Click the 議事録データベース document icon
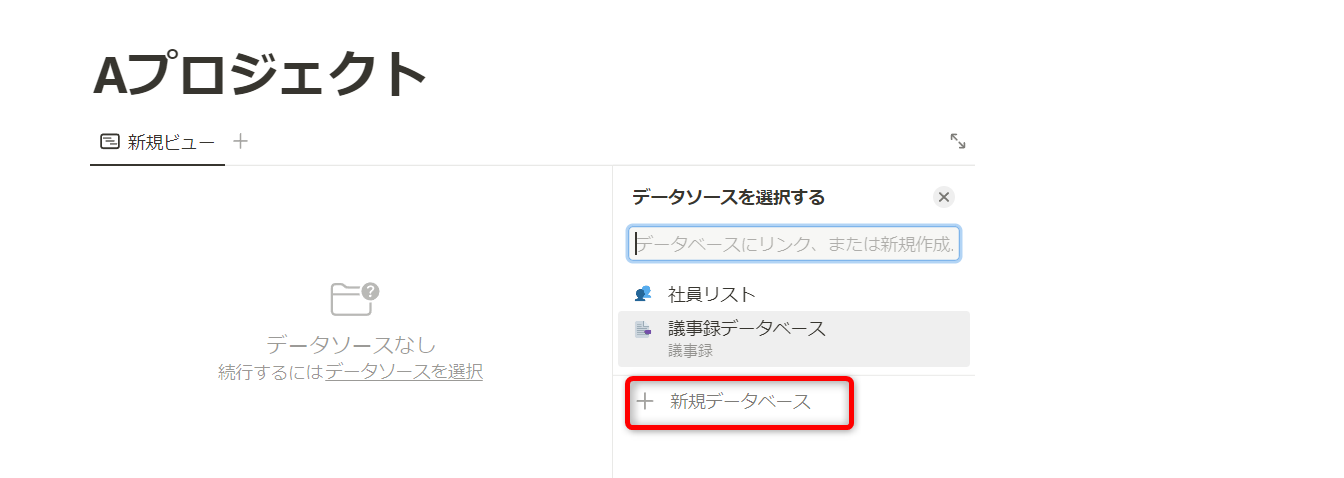The image size is (1344, 478). click(x=643, y=331)
